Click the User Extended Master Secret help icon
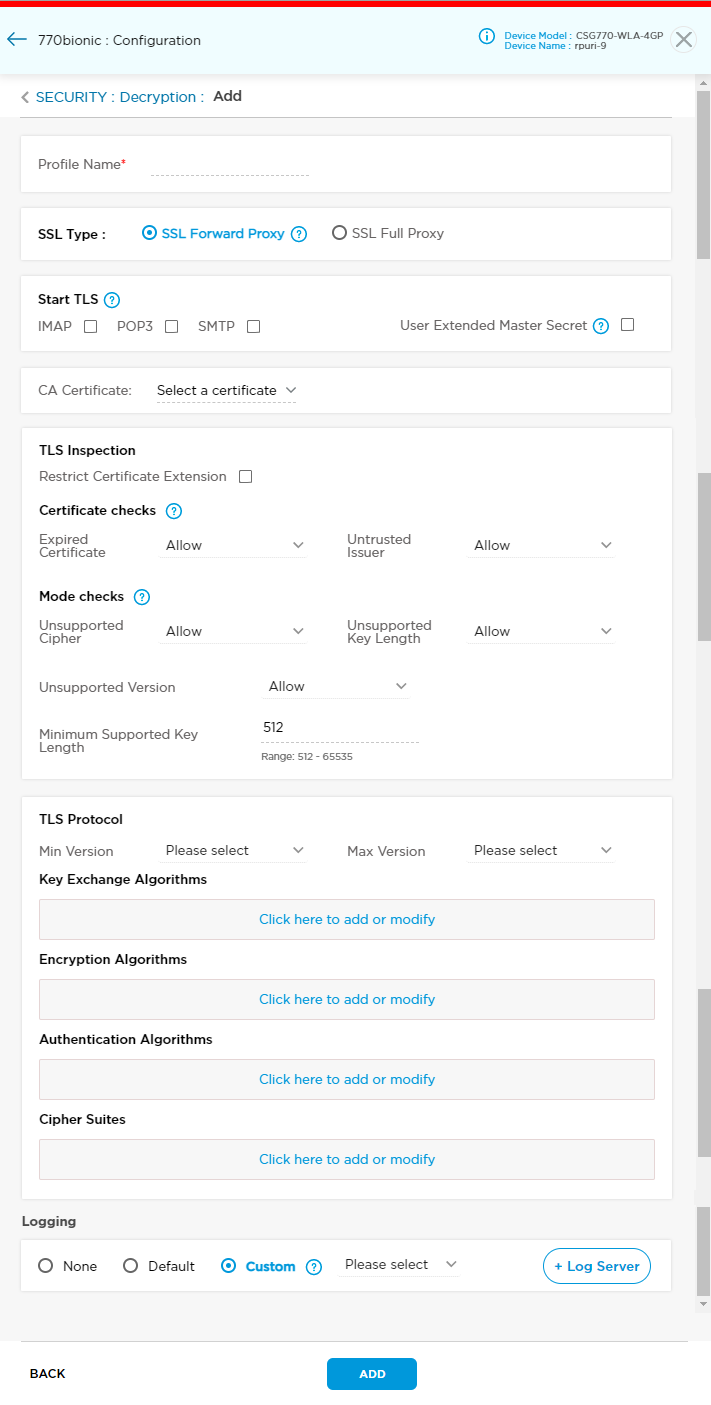 pyautogui.click(x=601, y=326)
